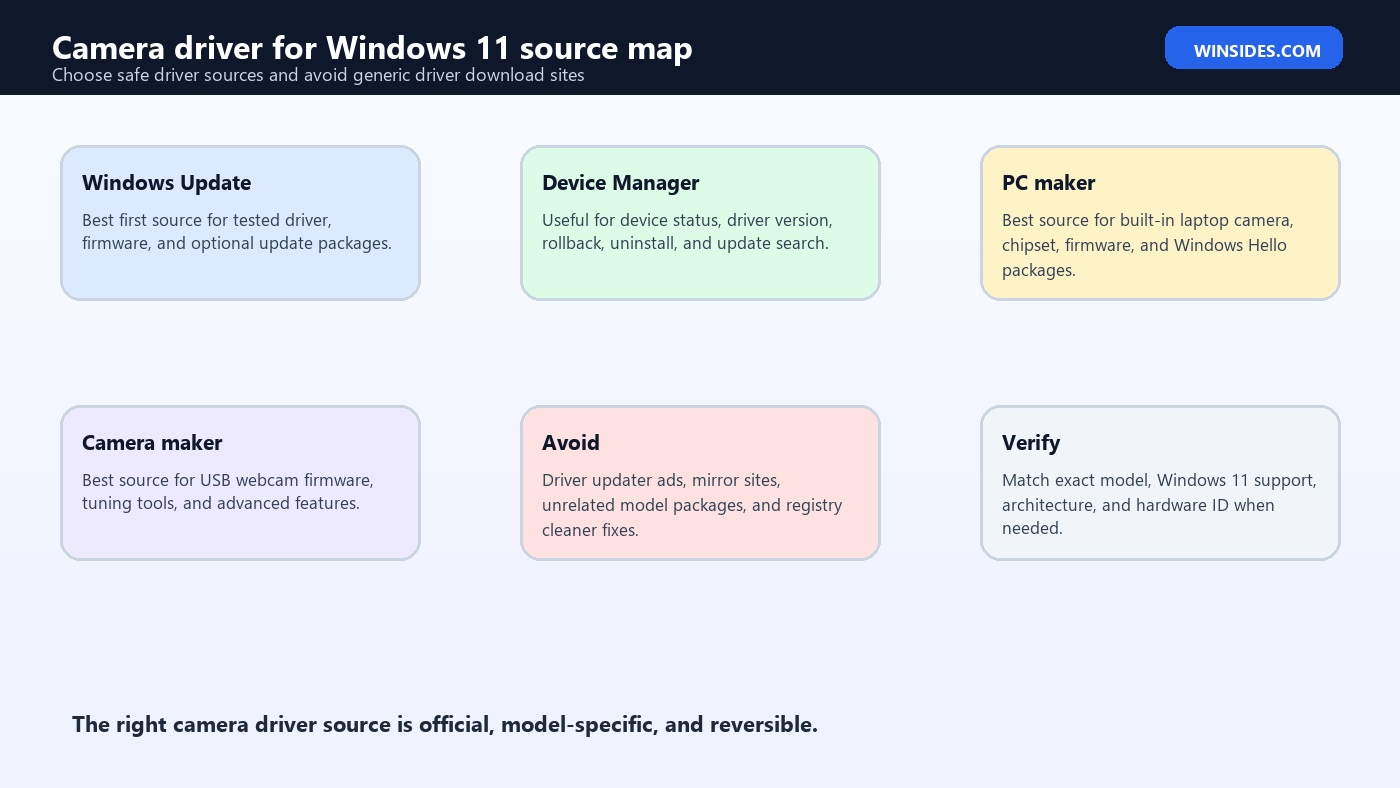Click the text 'Best source for built-in laptop camera'

pyautogui.click(x=1148, y=220)
